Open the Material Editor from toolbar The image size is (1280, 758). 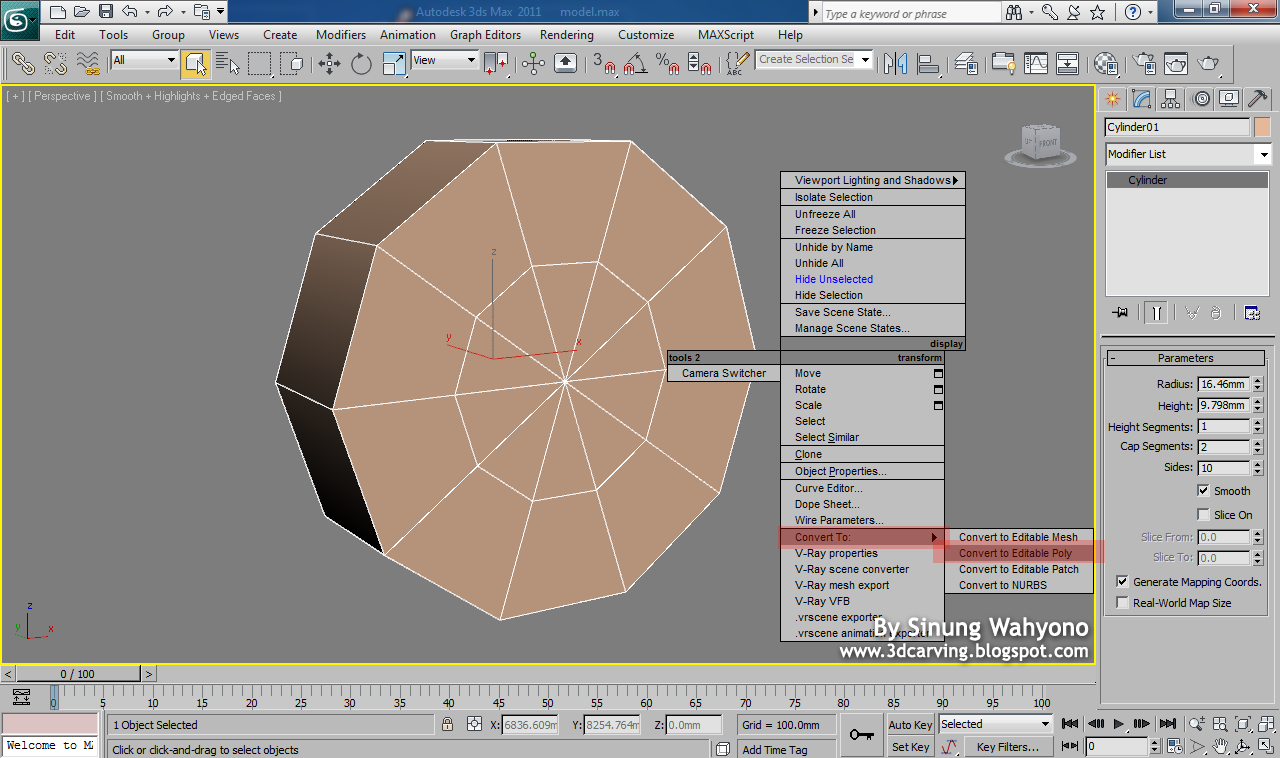click(1105, 64)
